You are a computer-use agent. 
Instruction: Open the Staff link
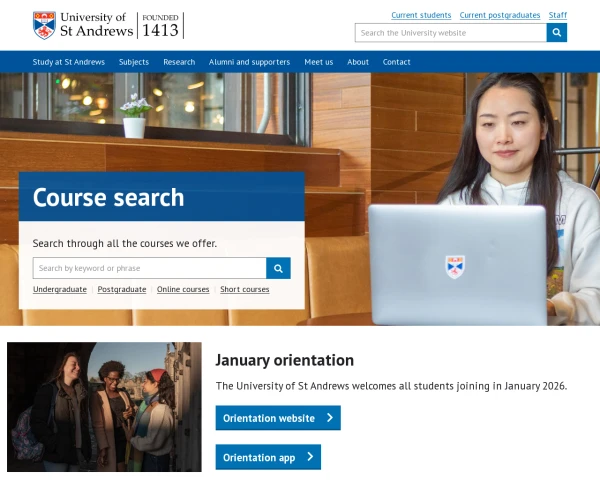pos(558,15)
